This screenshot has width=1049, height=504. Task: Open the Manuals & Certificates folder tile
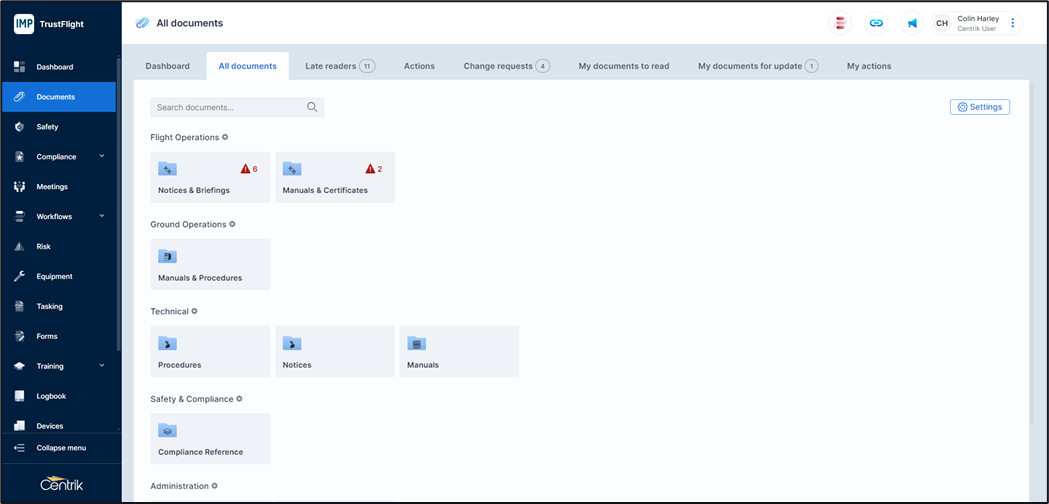[x=334, y=178]
